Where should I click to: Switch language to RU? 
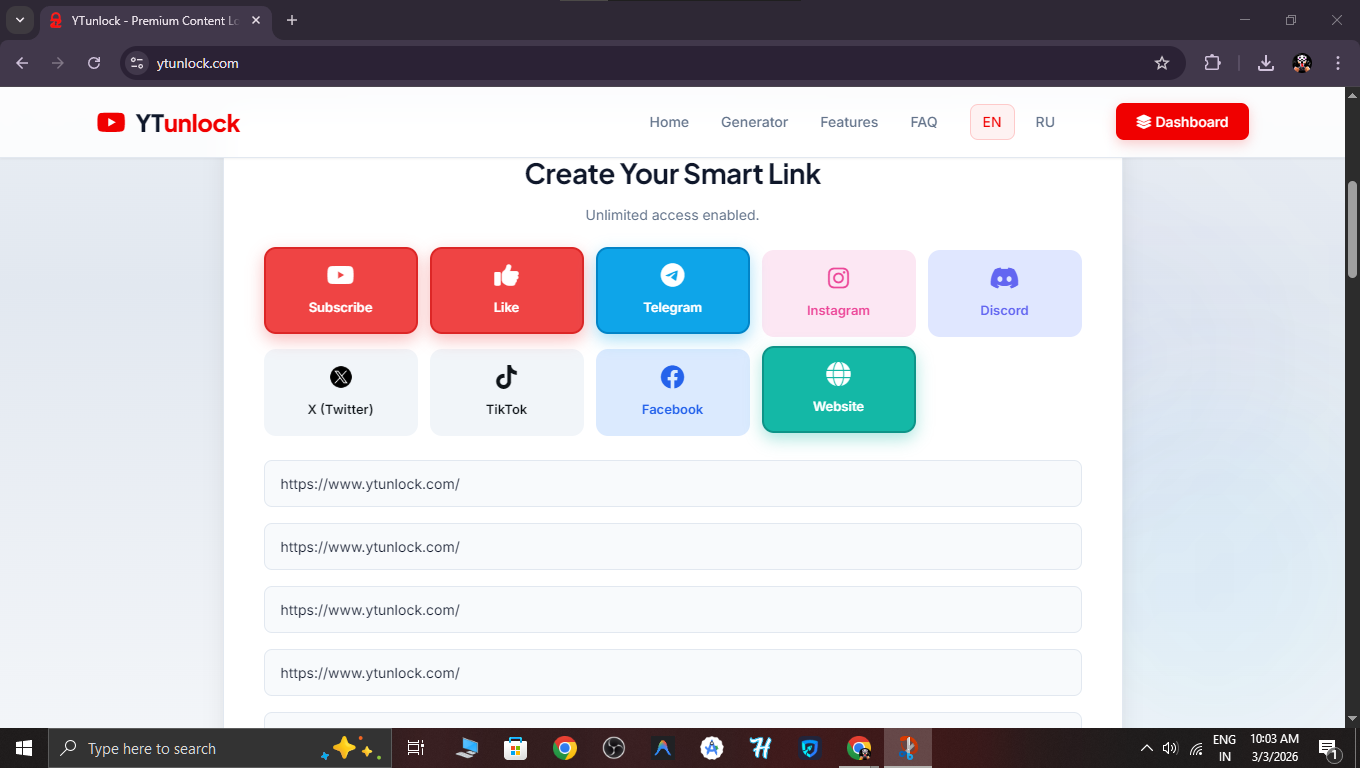click(x=1045, y=122)
